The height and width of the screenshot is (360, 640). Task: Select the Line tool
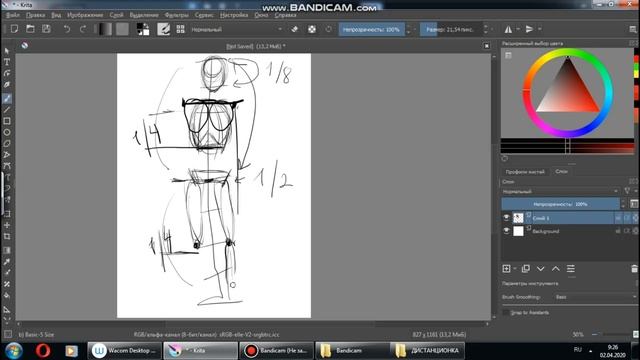pos(7,110)
